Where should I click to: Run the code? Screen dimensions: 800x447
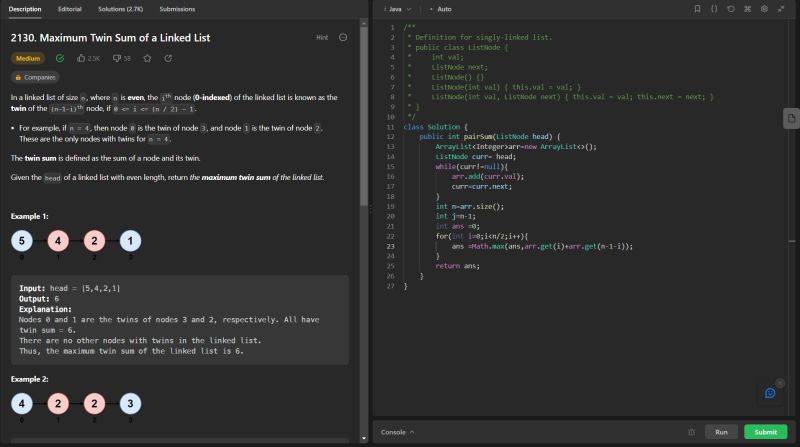coord(721,432)
